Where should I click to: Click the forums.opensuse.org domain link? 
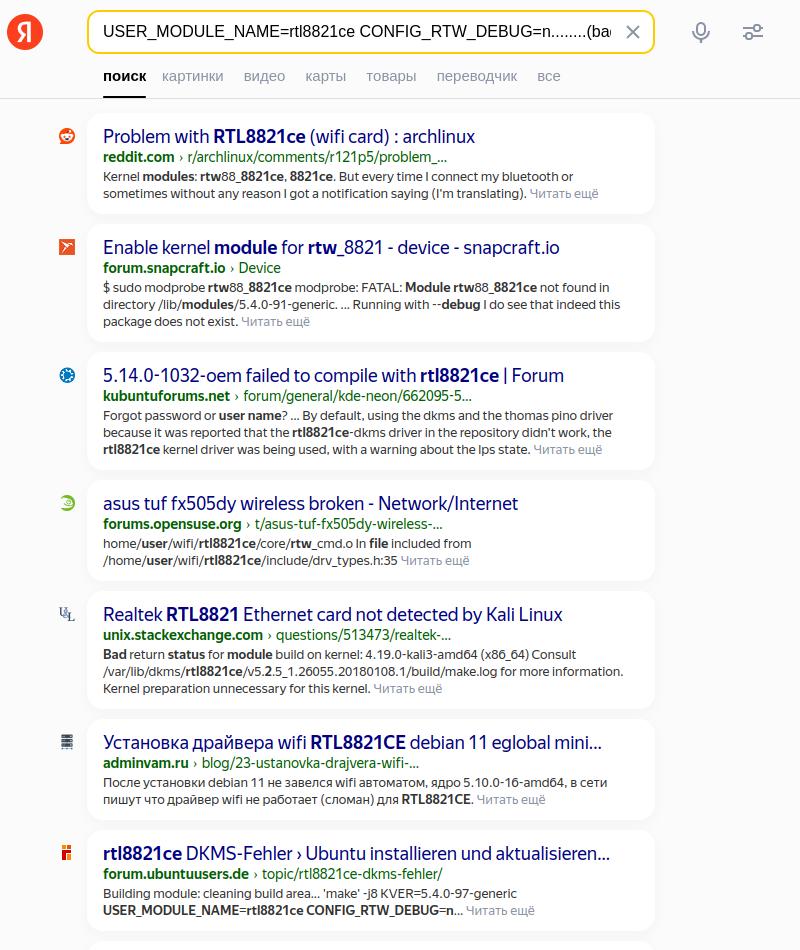tap(172, 524)
